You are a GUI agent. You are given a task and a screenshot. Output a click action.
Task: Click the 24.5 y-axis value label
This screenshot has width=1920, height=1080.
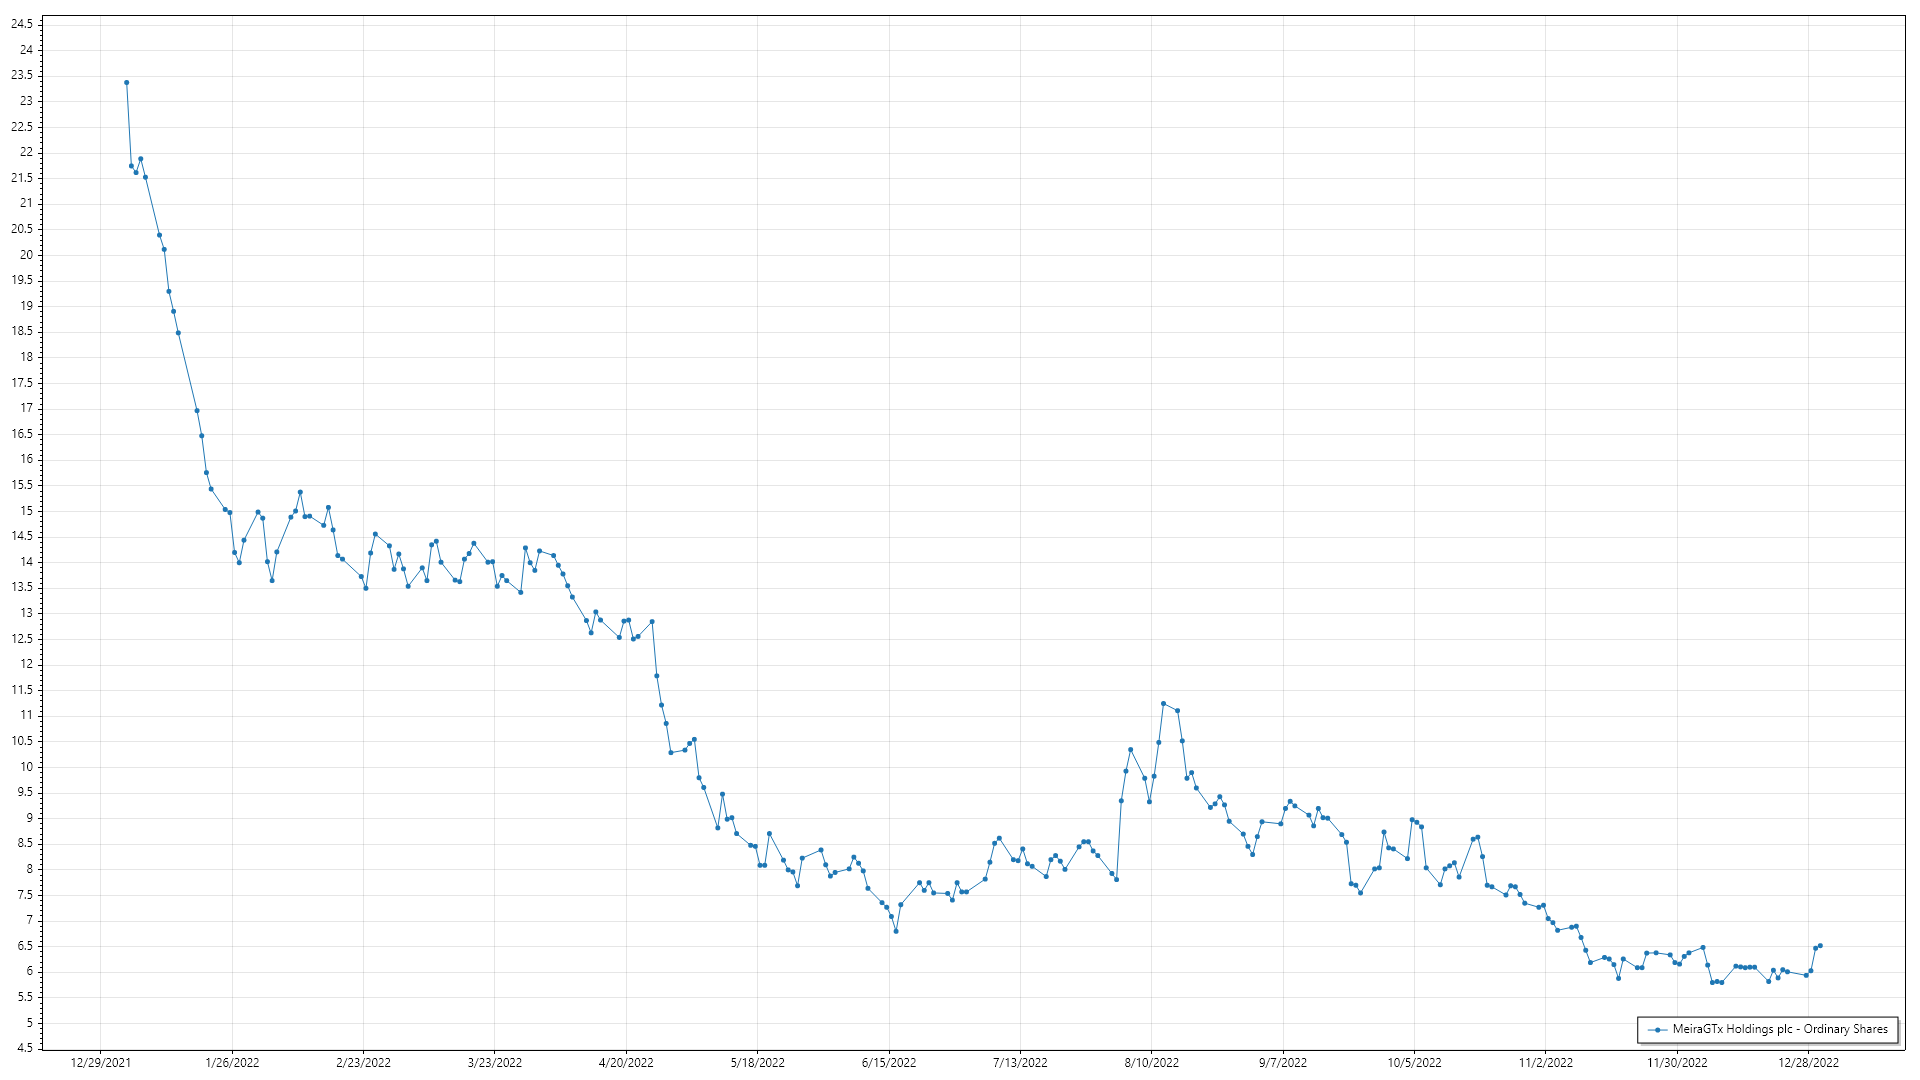coord(21,24)
